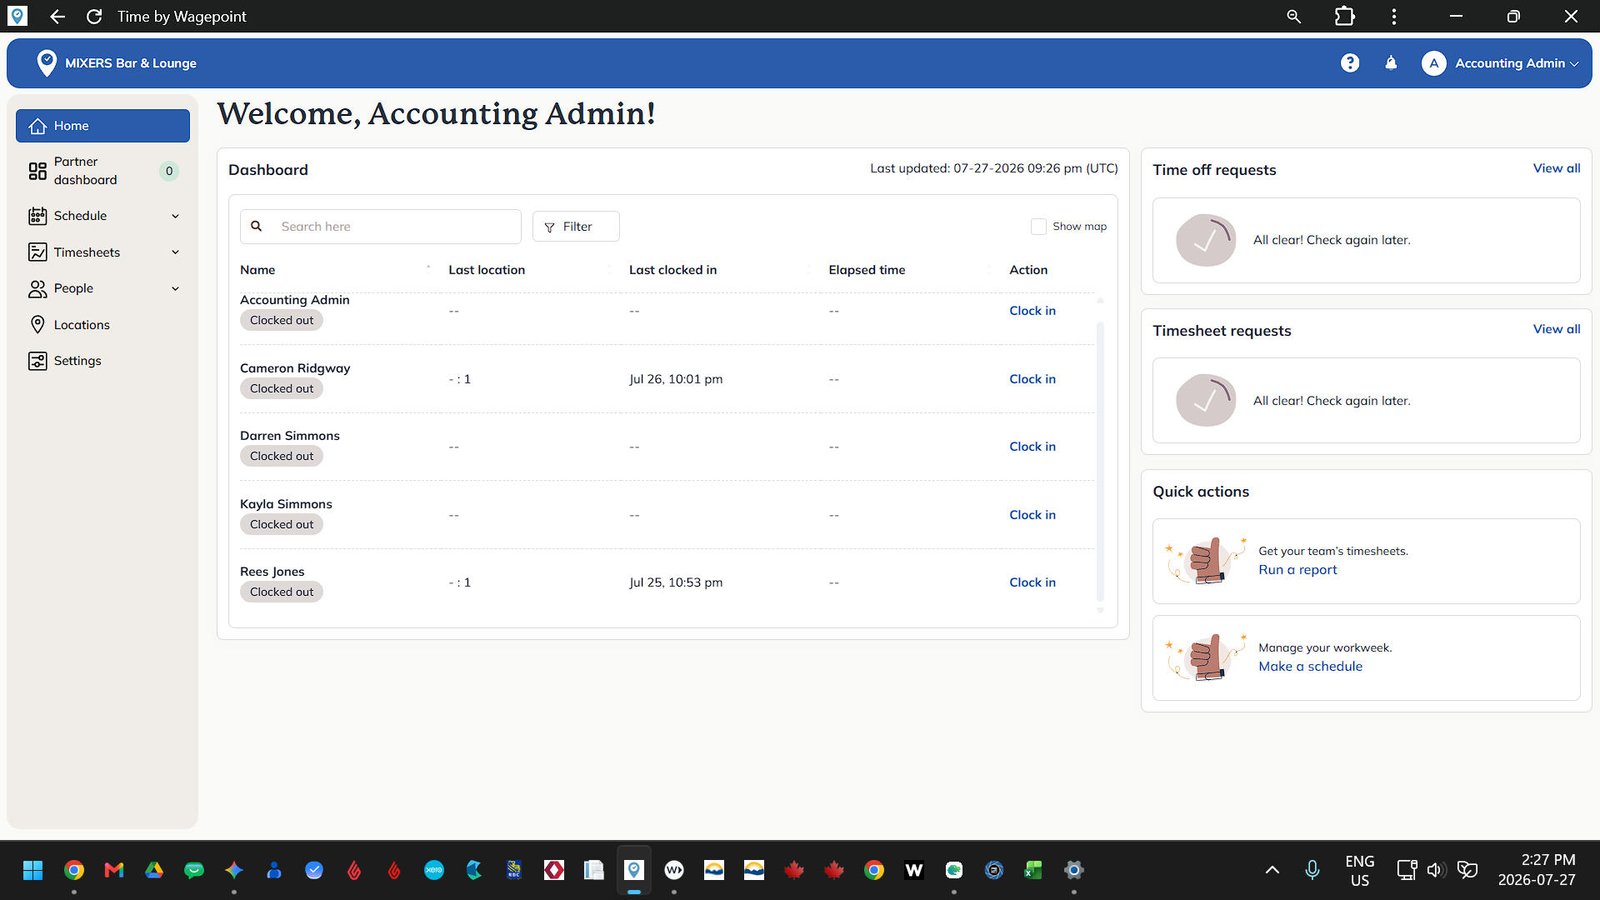
Task: Open the browser extensions puzzle icon
Action: tap(1345, 16)
